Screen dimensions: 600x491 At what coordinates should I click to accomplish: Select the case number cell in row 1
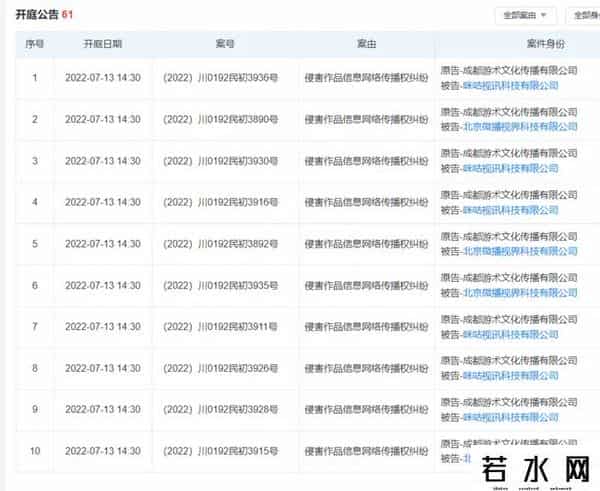coord(220,78)
